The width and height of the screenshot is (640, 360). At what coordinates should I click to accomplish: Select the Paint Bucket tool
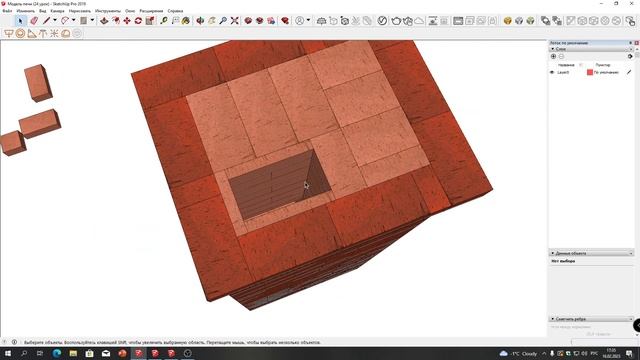(186, 20)
